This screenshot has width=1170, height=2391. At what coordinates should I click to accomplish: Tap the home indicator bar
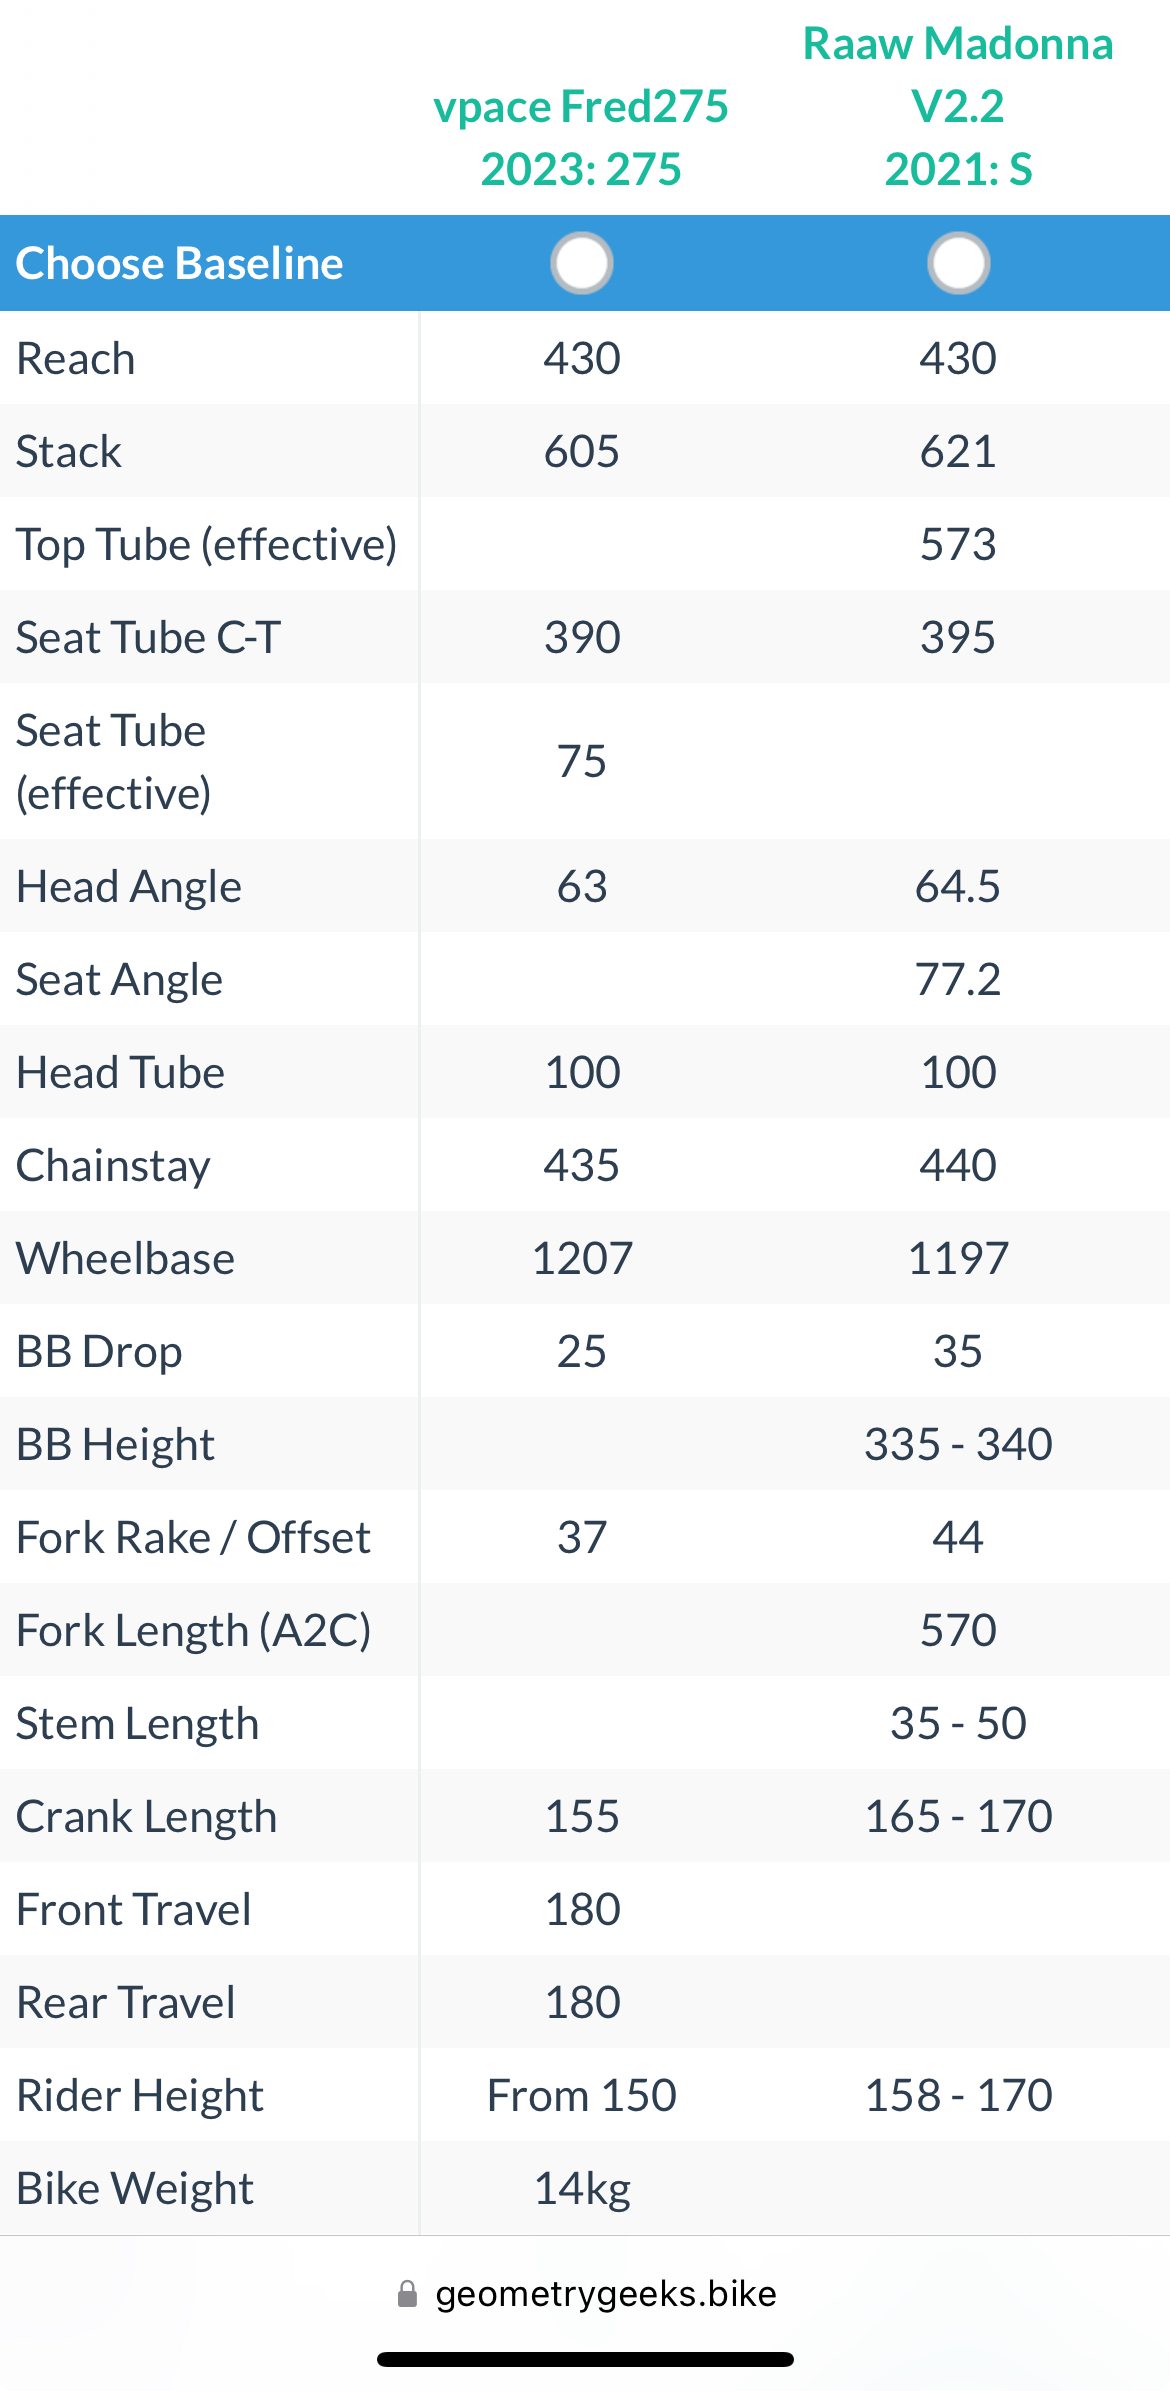(585, 2359)
